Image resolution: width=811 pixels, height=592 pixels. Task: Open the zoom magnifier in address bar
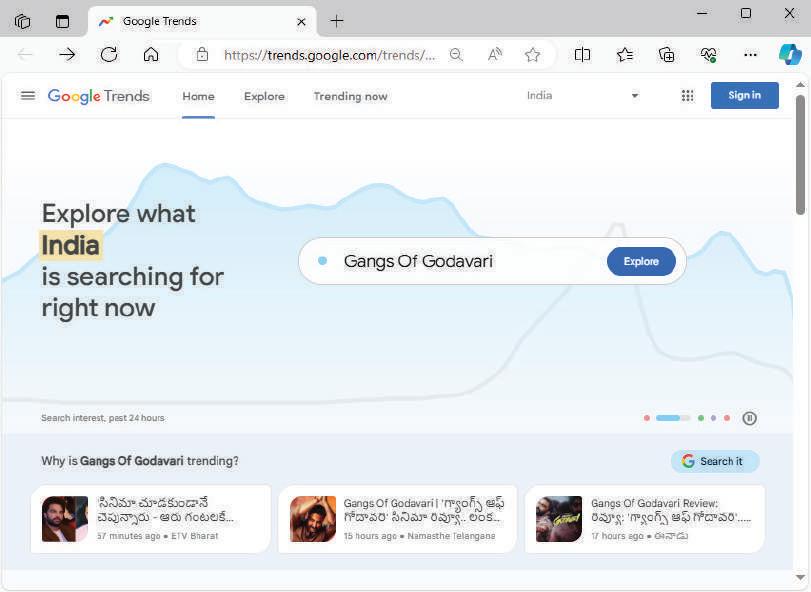tap(456, 54)
